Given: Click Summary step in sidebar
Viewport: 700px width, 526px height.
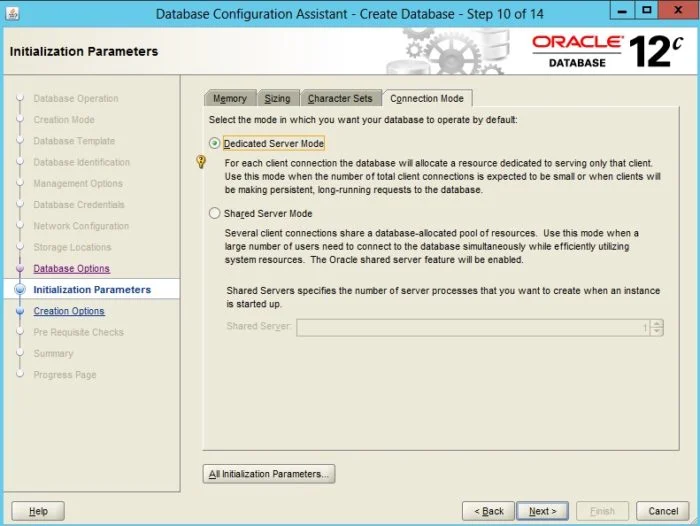Looking at the screenshot, I should (x=53, y=353).
